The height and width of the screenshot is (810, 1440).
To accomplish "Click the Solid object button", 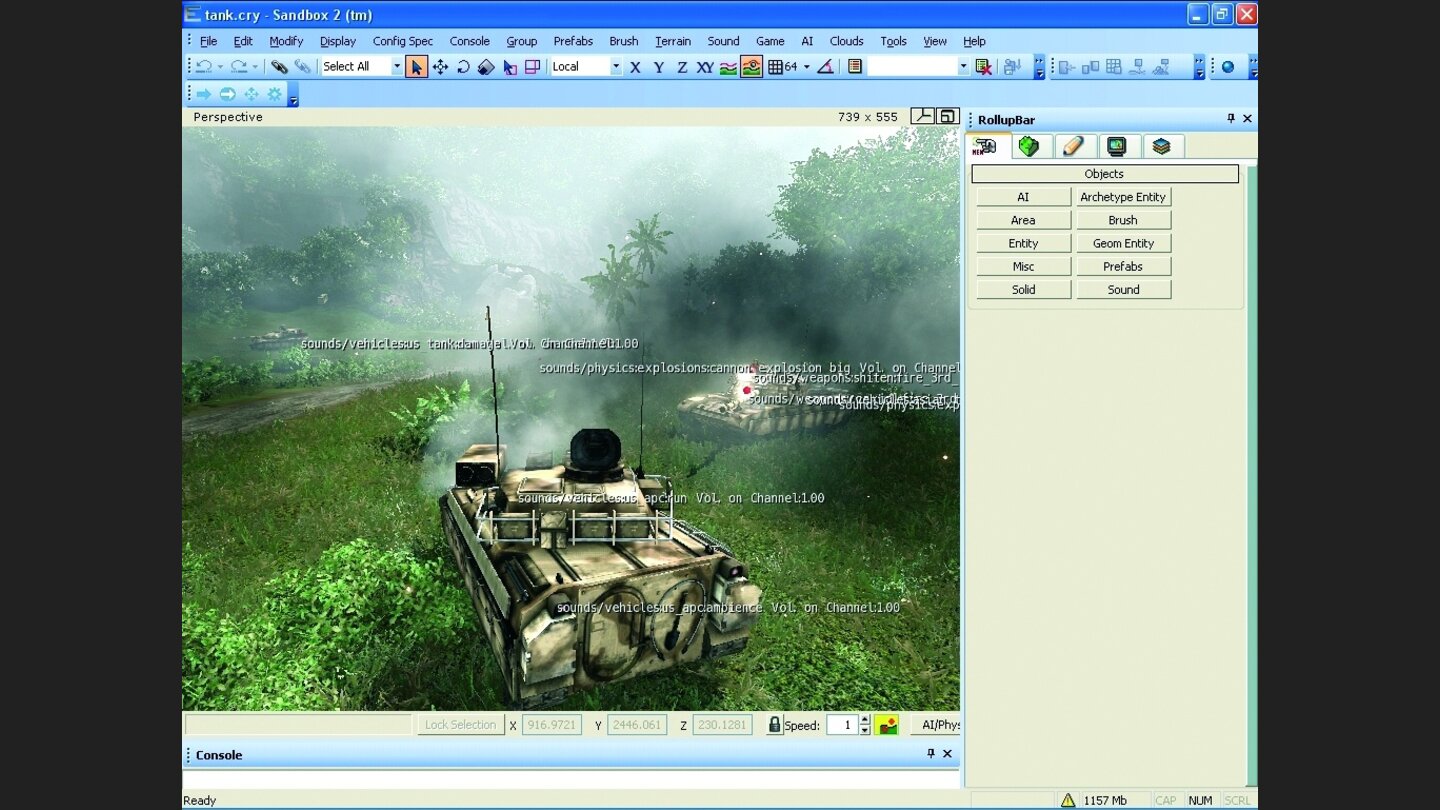I will [1023, 289].
